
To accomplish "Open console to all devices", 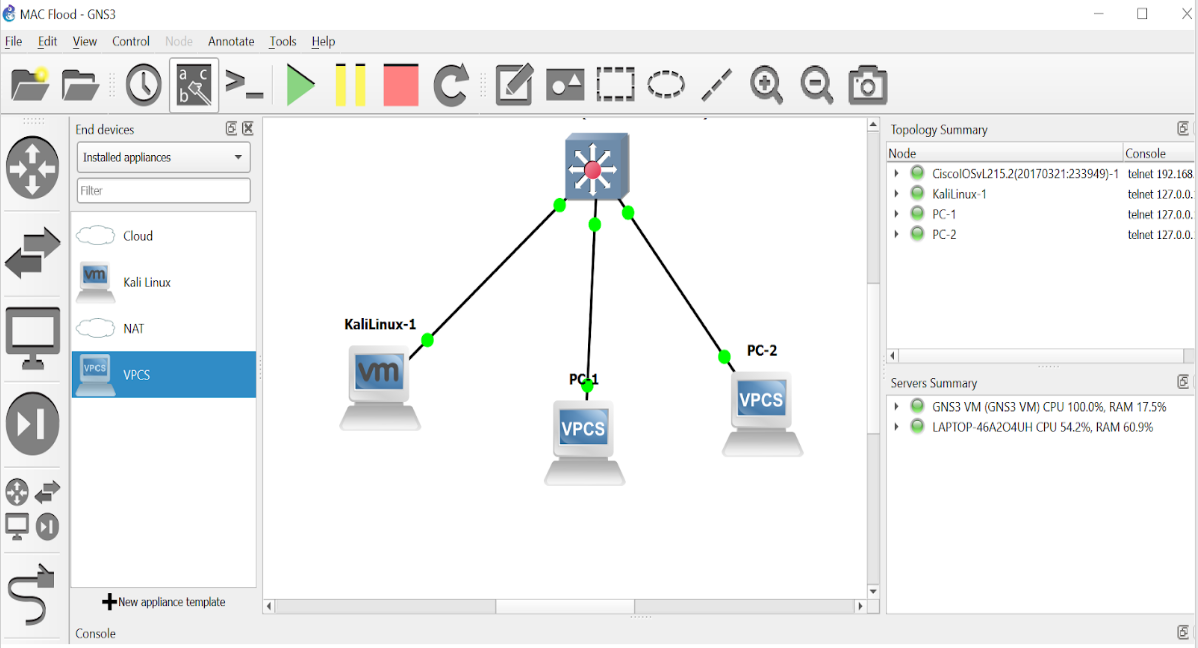I will point(244,84).
